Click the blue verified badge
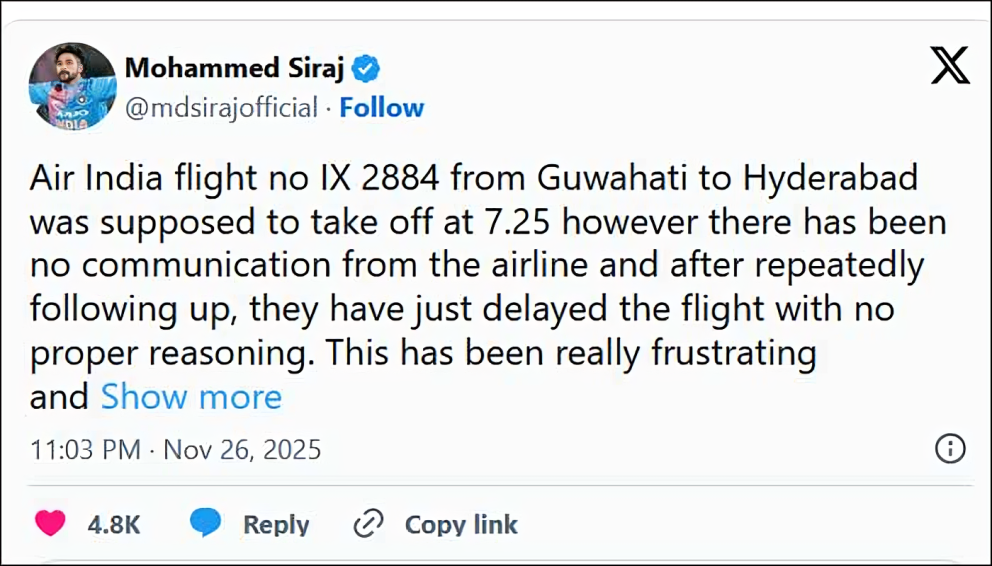Image resolution: width=992 pixels, height=566 pixels. click(x=367, y=69)
